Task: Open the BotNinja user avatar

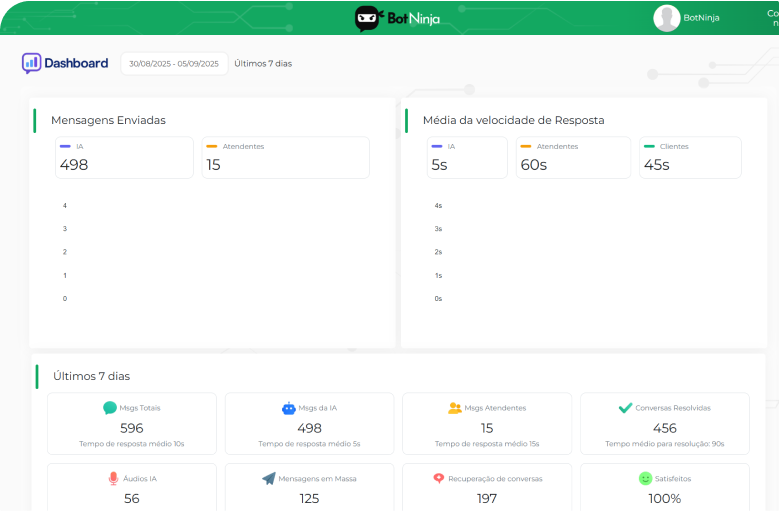Action: click(666, 18)
